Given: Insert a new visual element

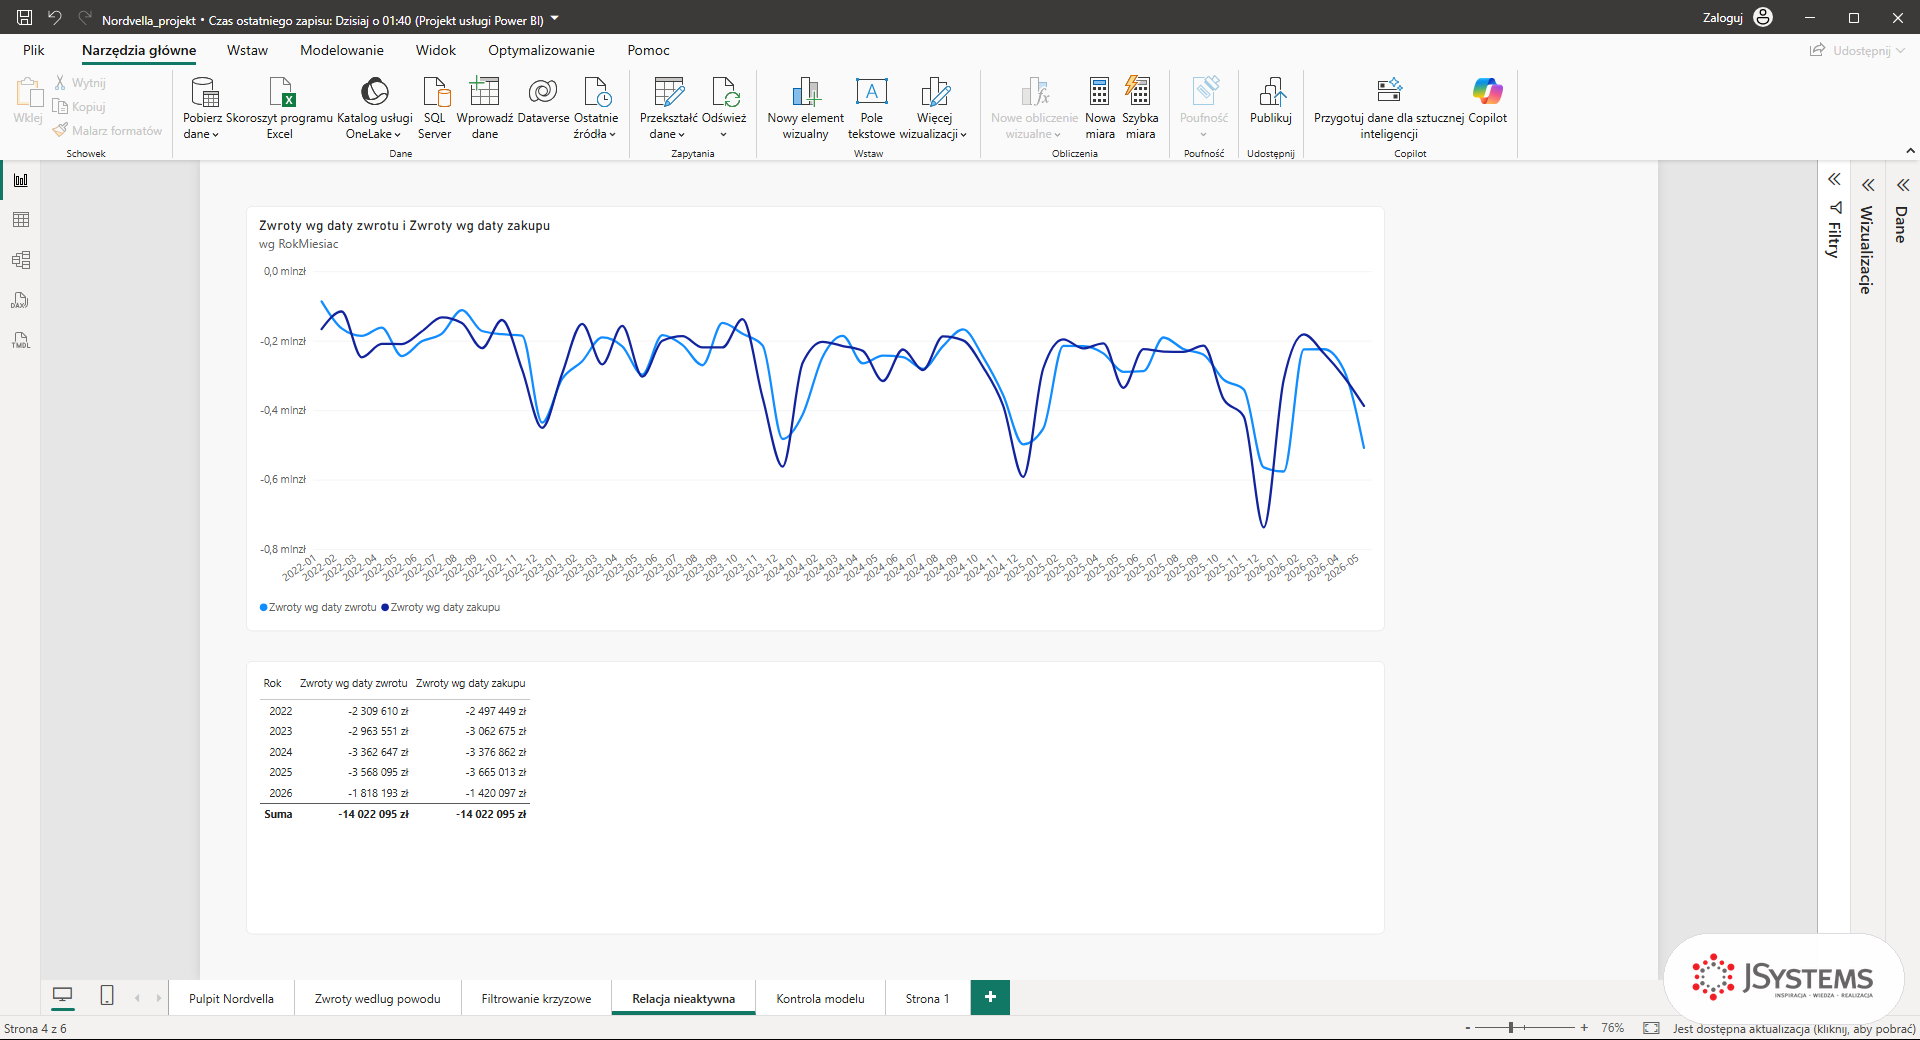Looking at the screenshot, I should (x=805, y=108).
